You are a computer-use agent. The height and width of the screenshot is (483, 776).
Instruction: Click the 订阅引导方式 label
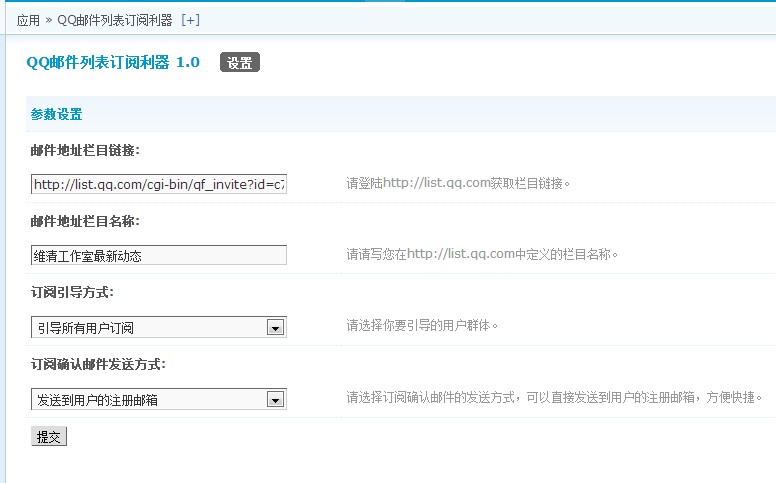click(72, 292)
